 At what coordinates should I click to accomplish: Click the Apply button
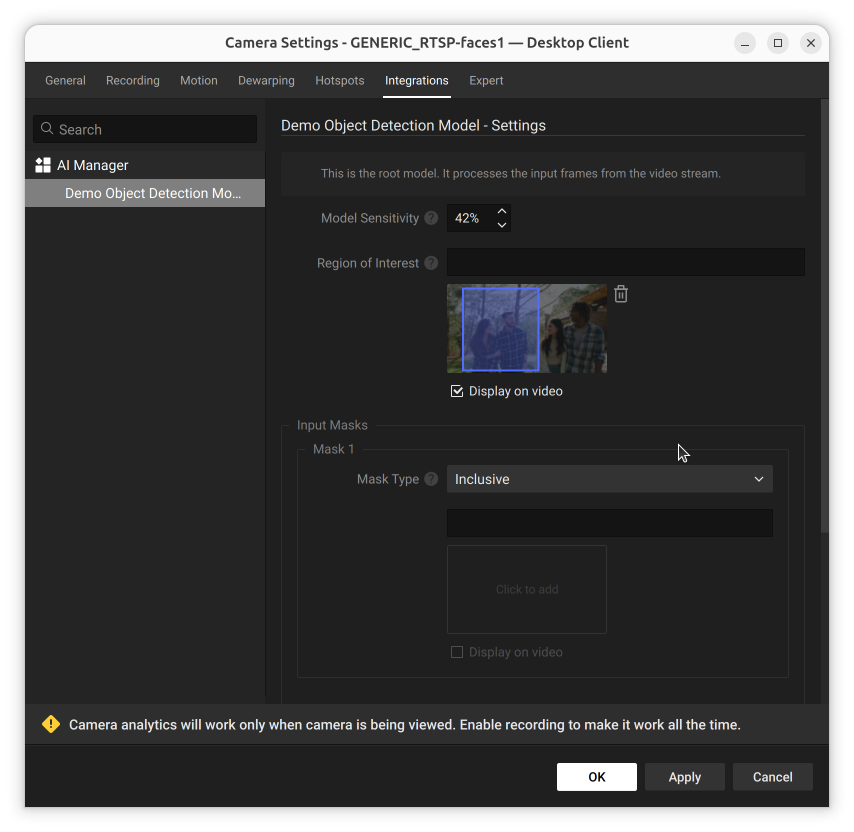pyautogui.click(x=685, y=776)
